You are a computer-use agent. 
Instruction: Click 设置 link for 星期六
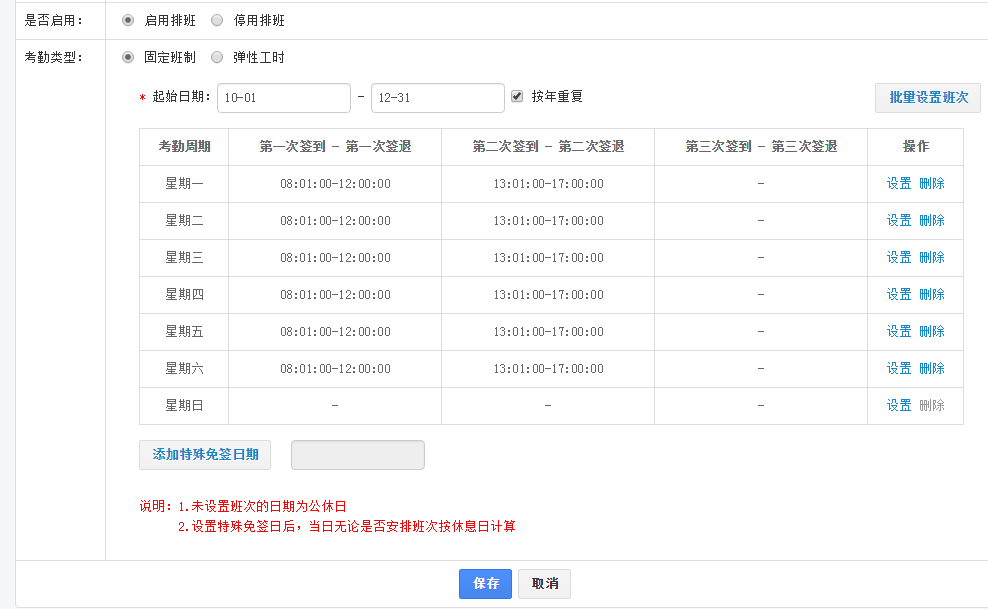899,369
